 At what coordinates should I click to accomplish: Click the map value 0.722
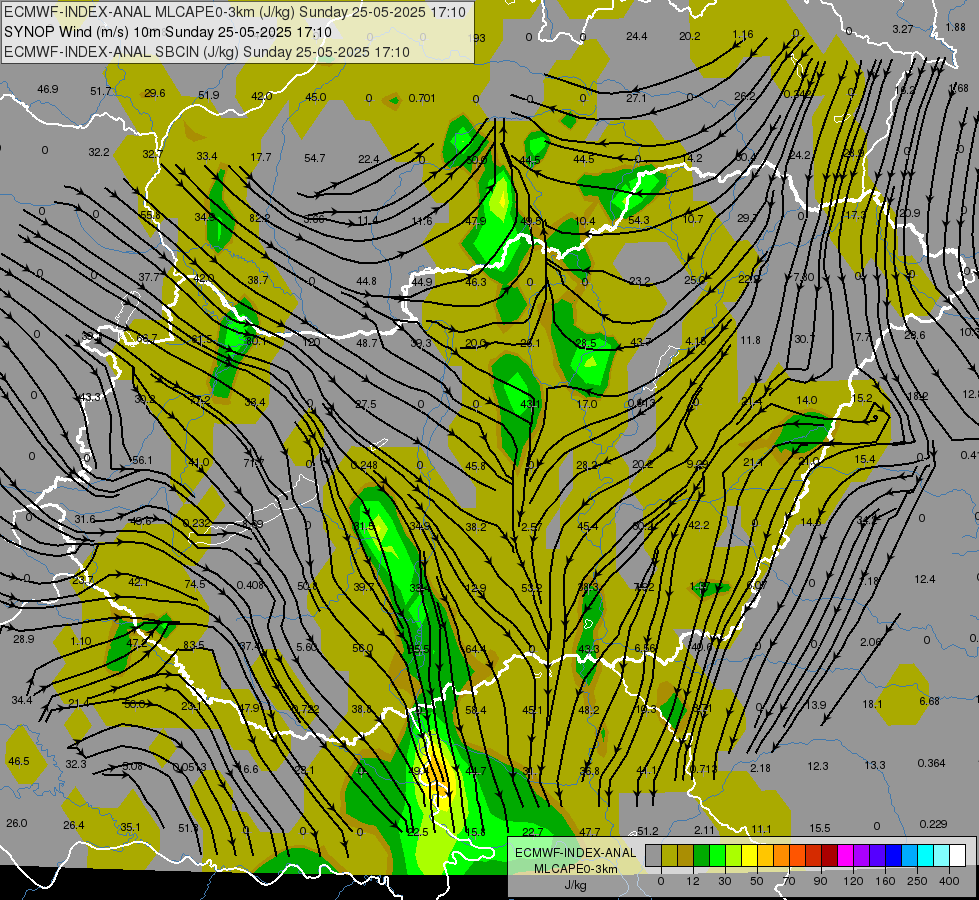click(306, 709)
